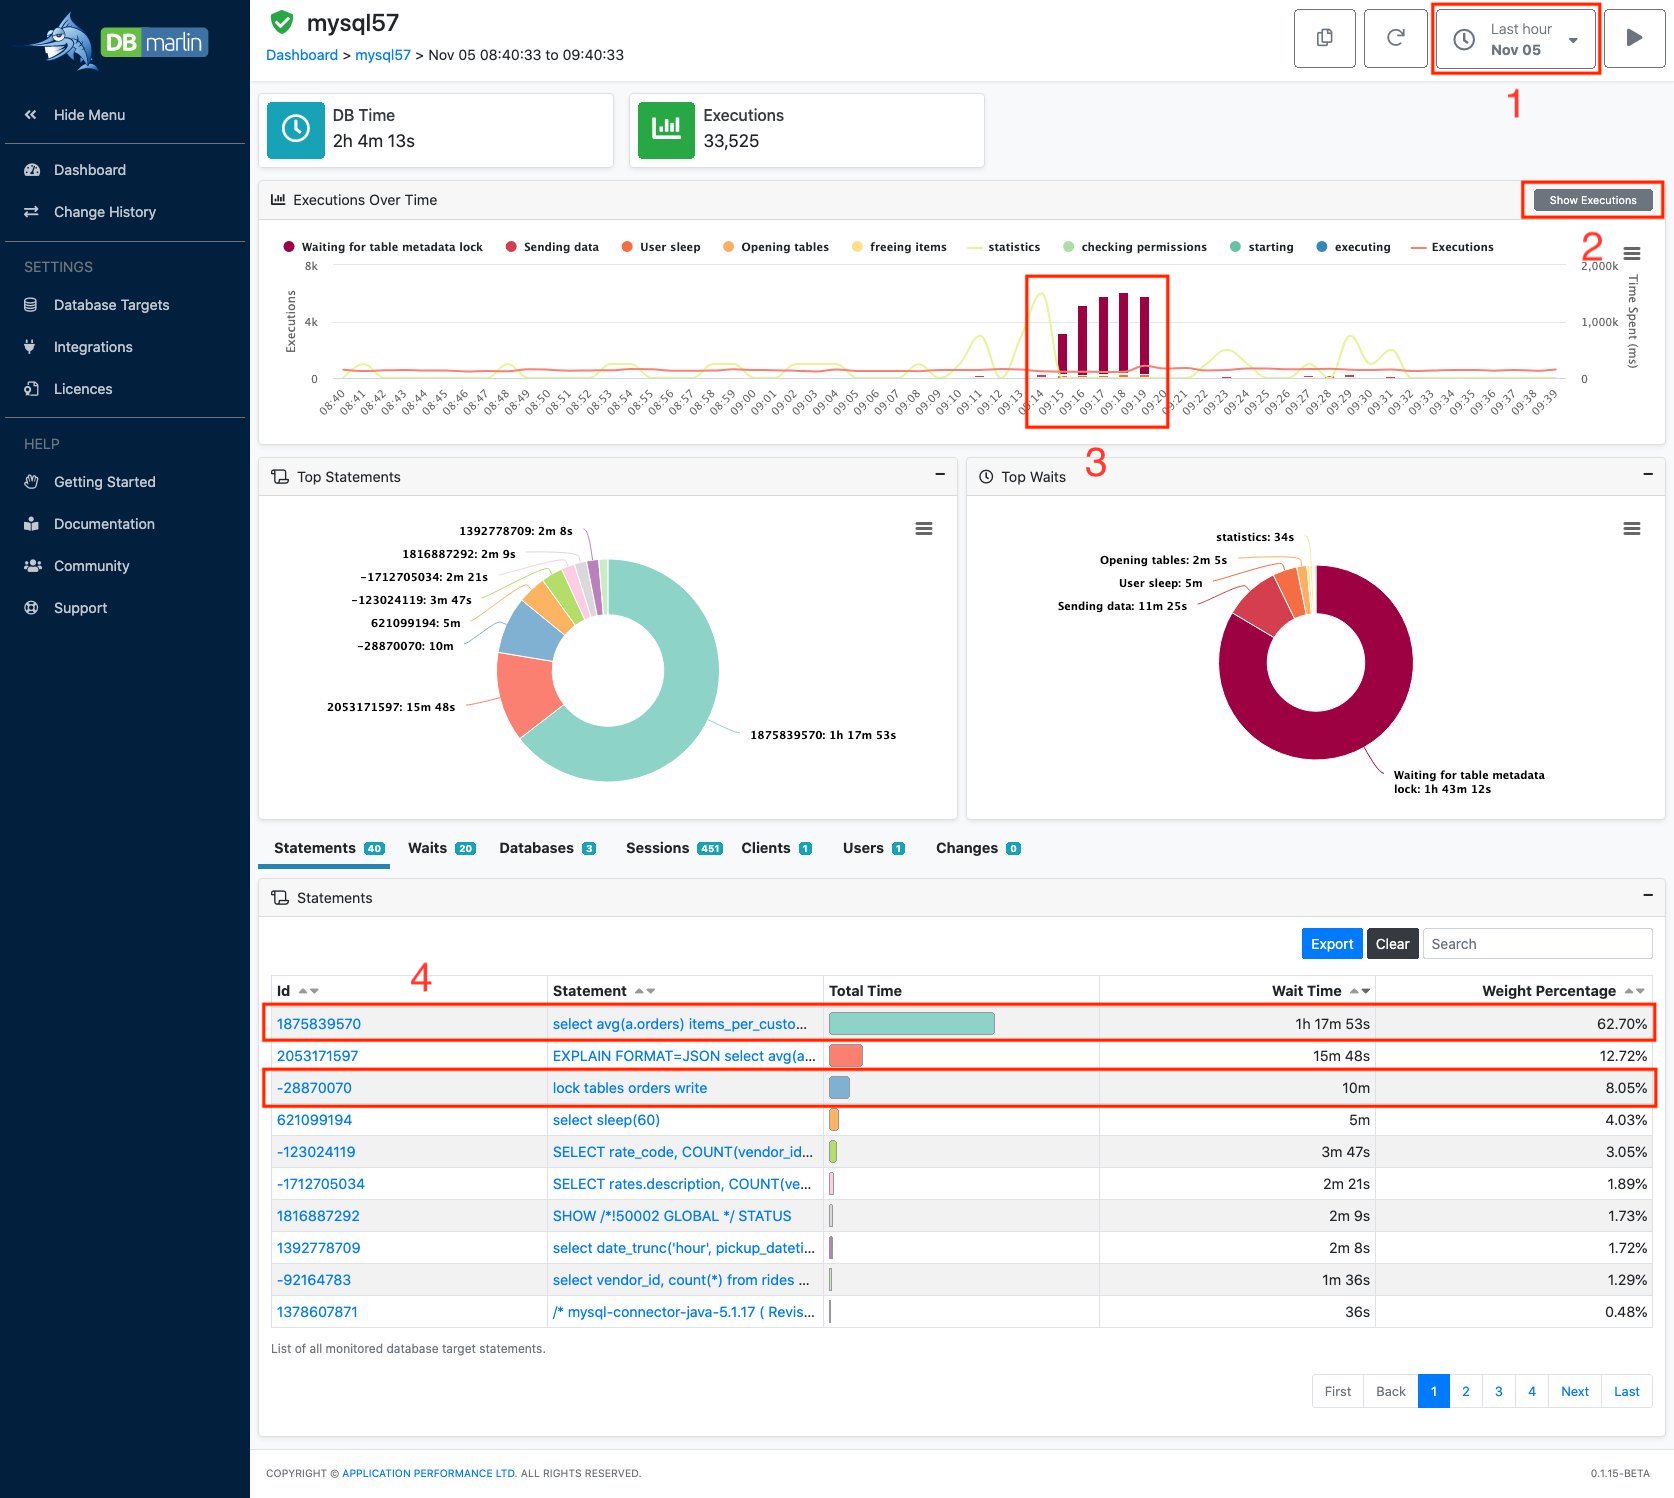
Task: Toggle the Executions line legend series
Action: click(x=1452, y=247)
